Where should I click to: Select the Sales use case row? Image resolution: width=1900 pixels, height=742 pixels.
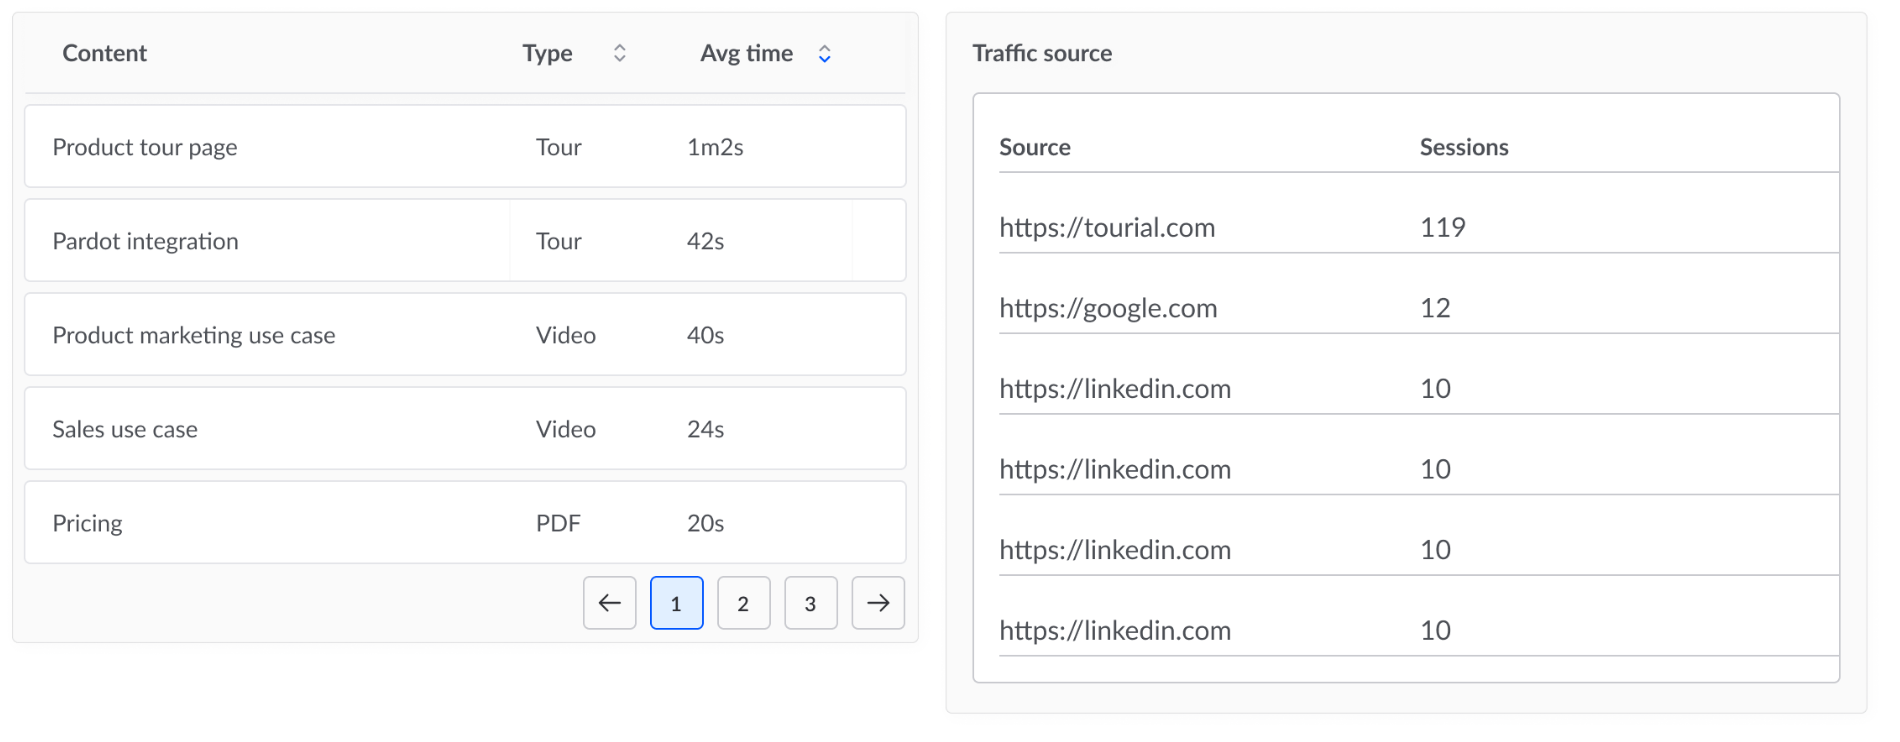tap(125, 429)
